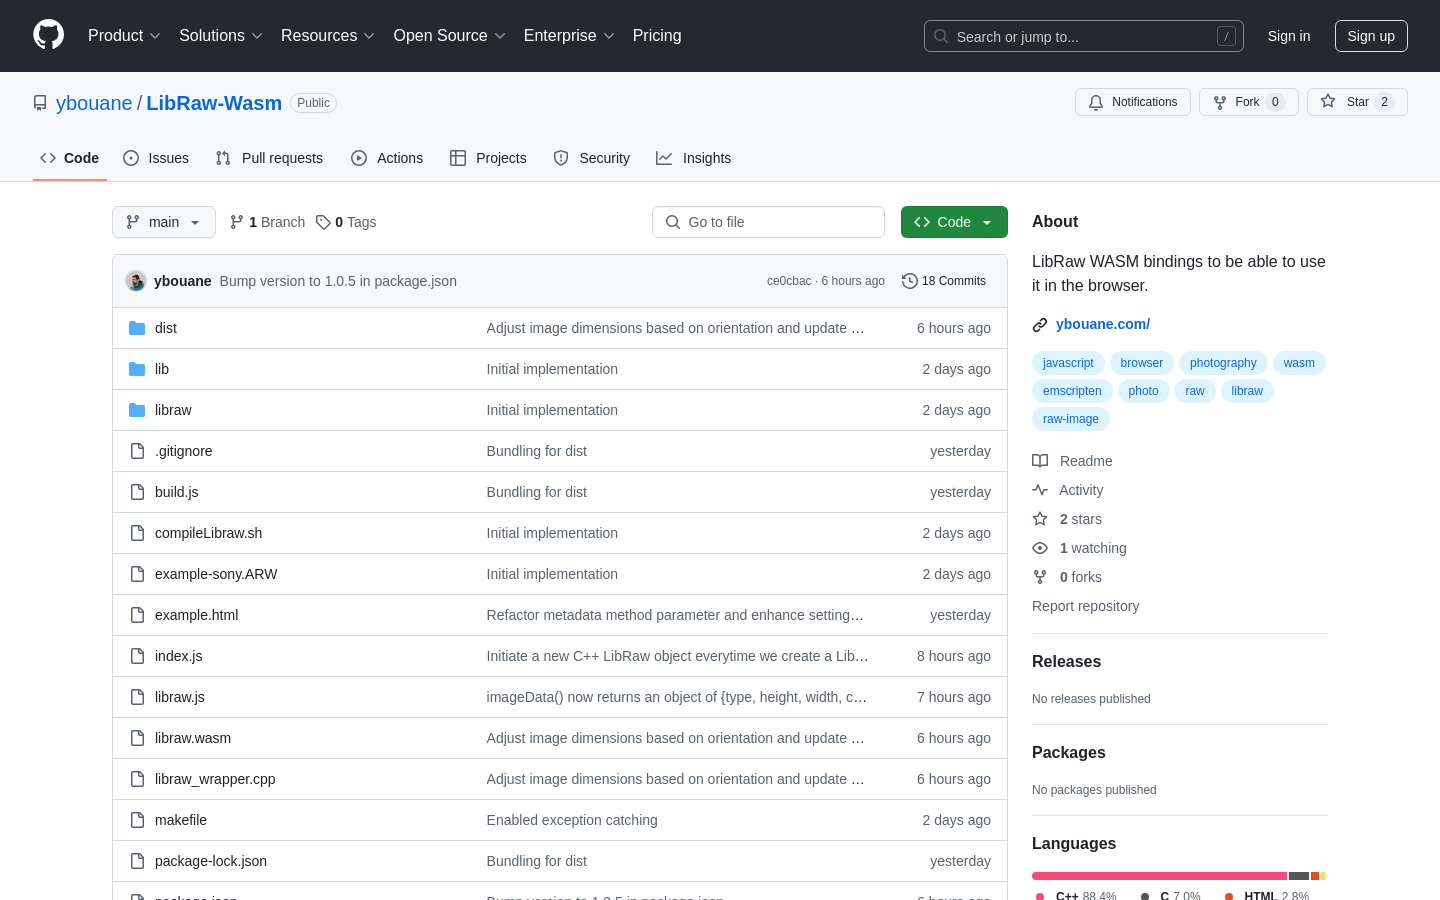Click the file icon for build.js
Screen dimensions: 1440x900
[x=137, y=492]
